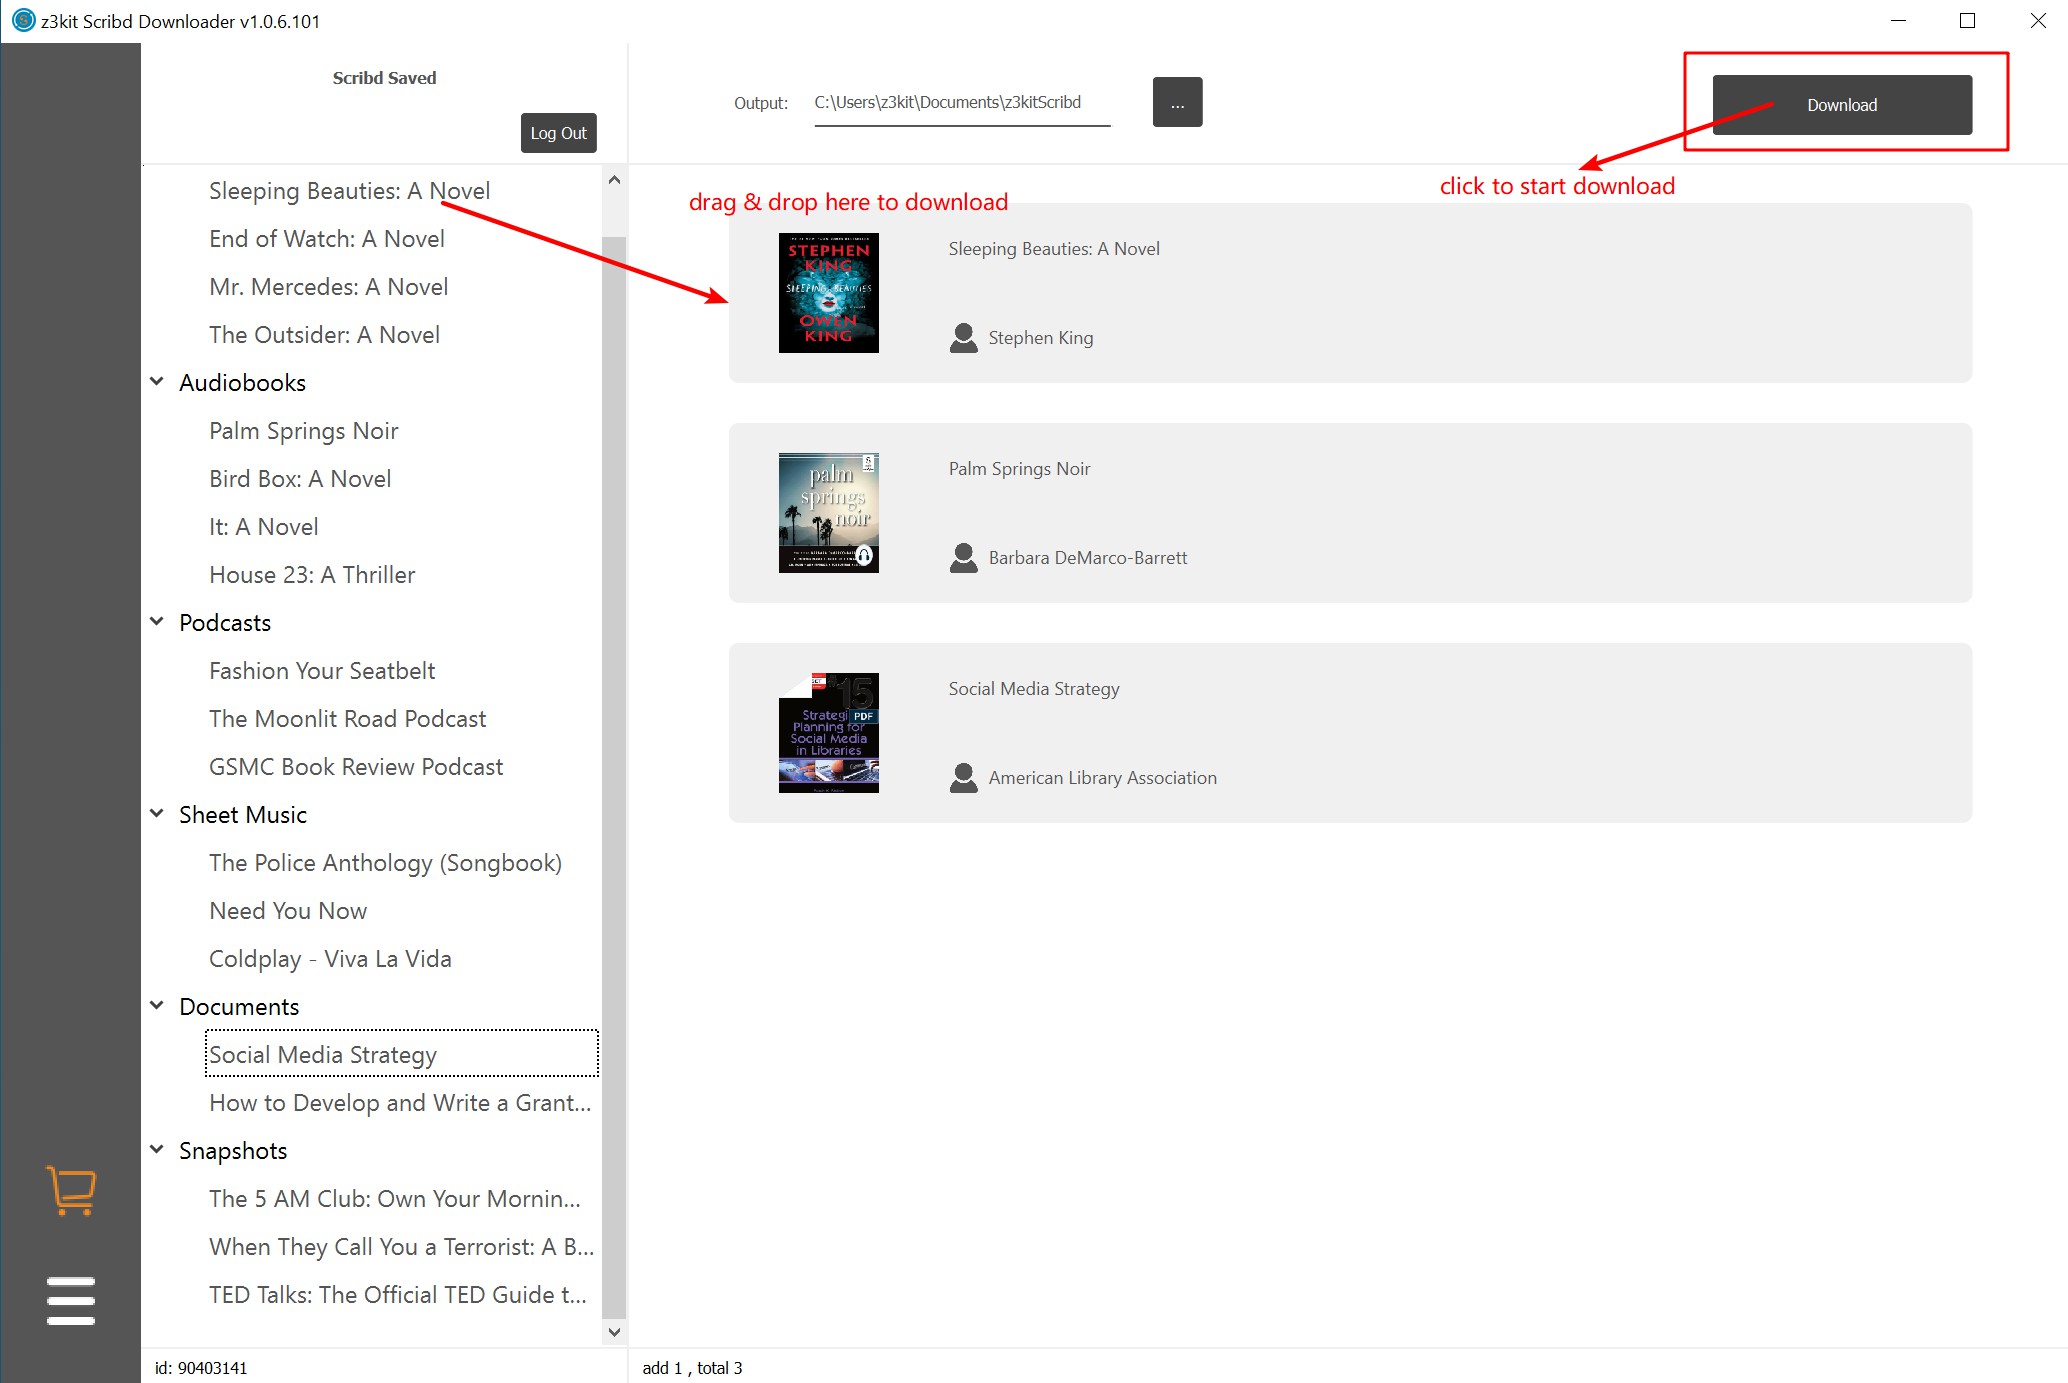Select End of Watch: A Novel
This screenshot has height=1383, width=2068.
pos(327,239)
